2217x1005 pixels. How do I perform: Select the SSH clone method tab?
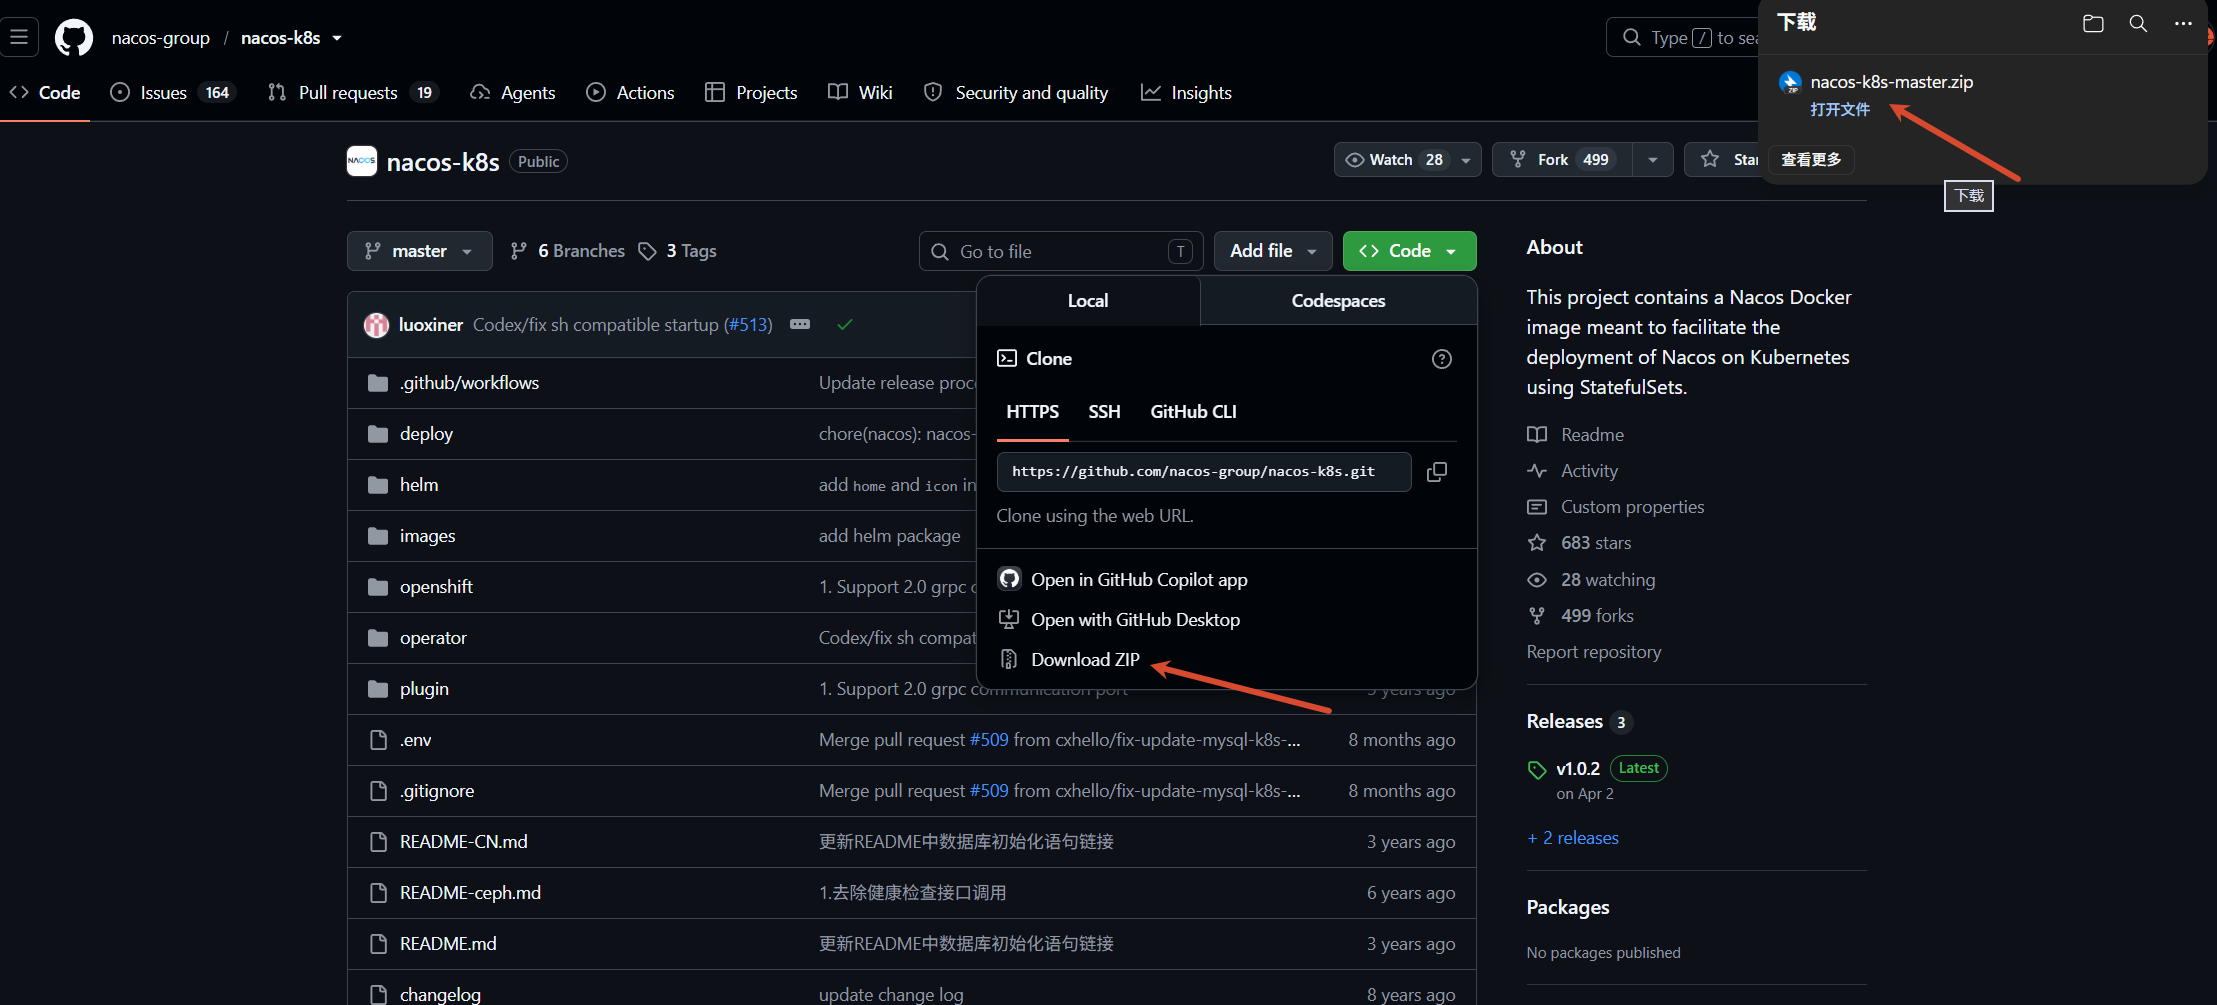[1104, 412]
